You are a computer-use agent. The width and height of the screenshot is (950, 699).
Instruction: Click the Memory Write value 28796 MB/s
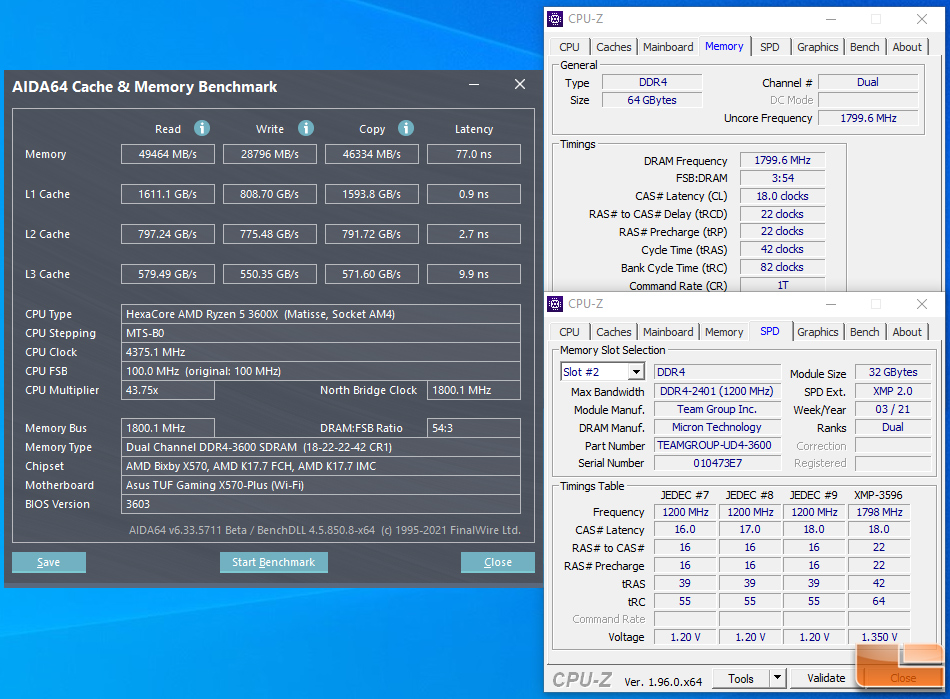point(270,154)
